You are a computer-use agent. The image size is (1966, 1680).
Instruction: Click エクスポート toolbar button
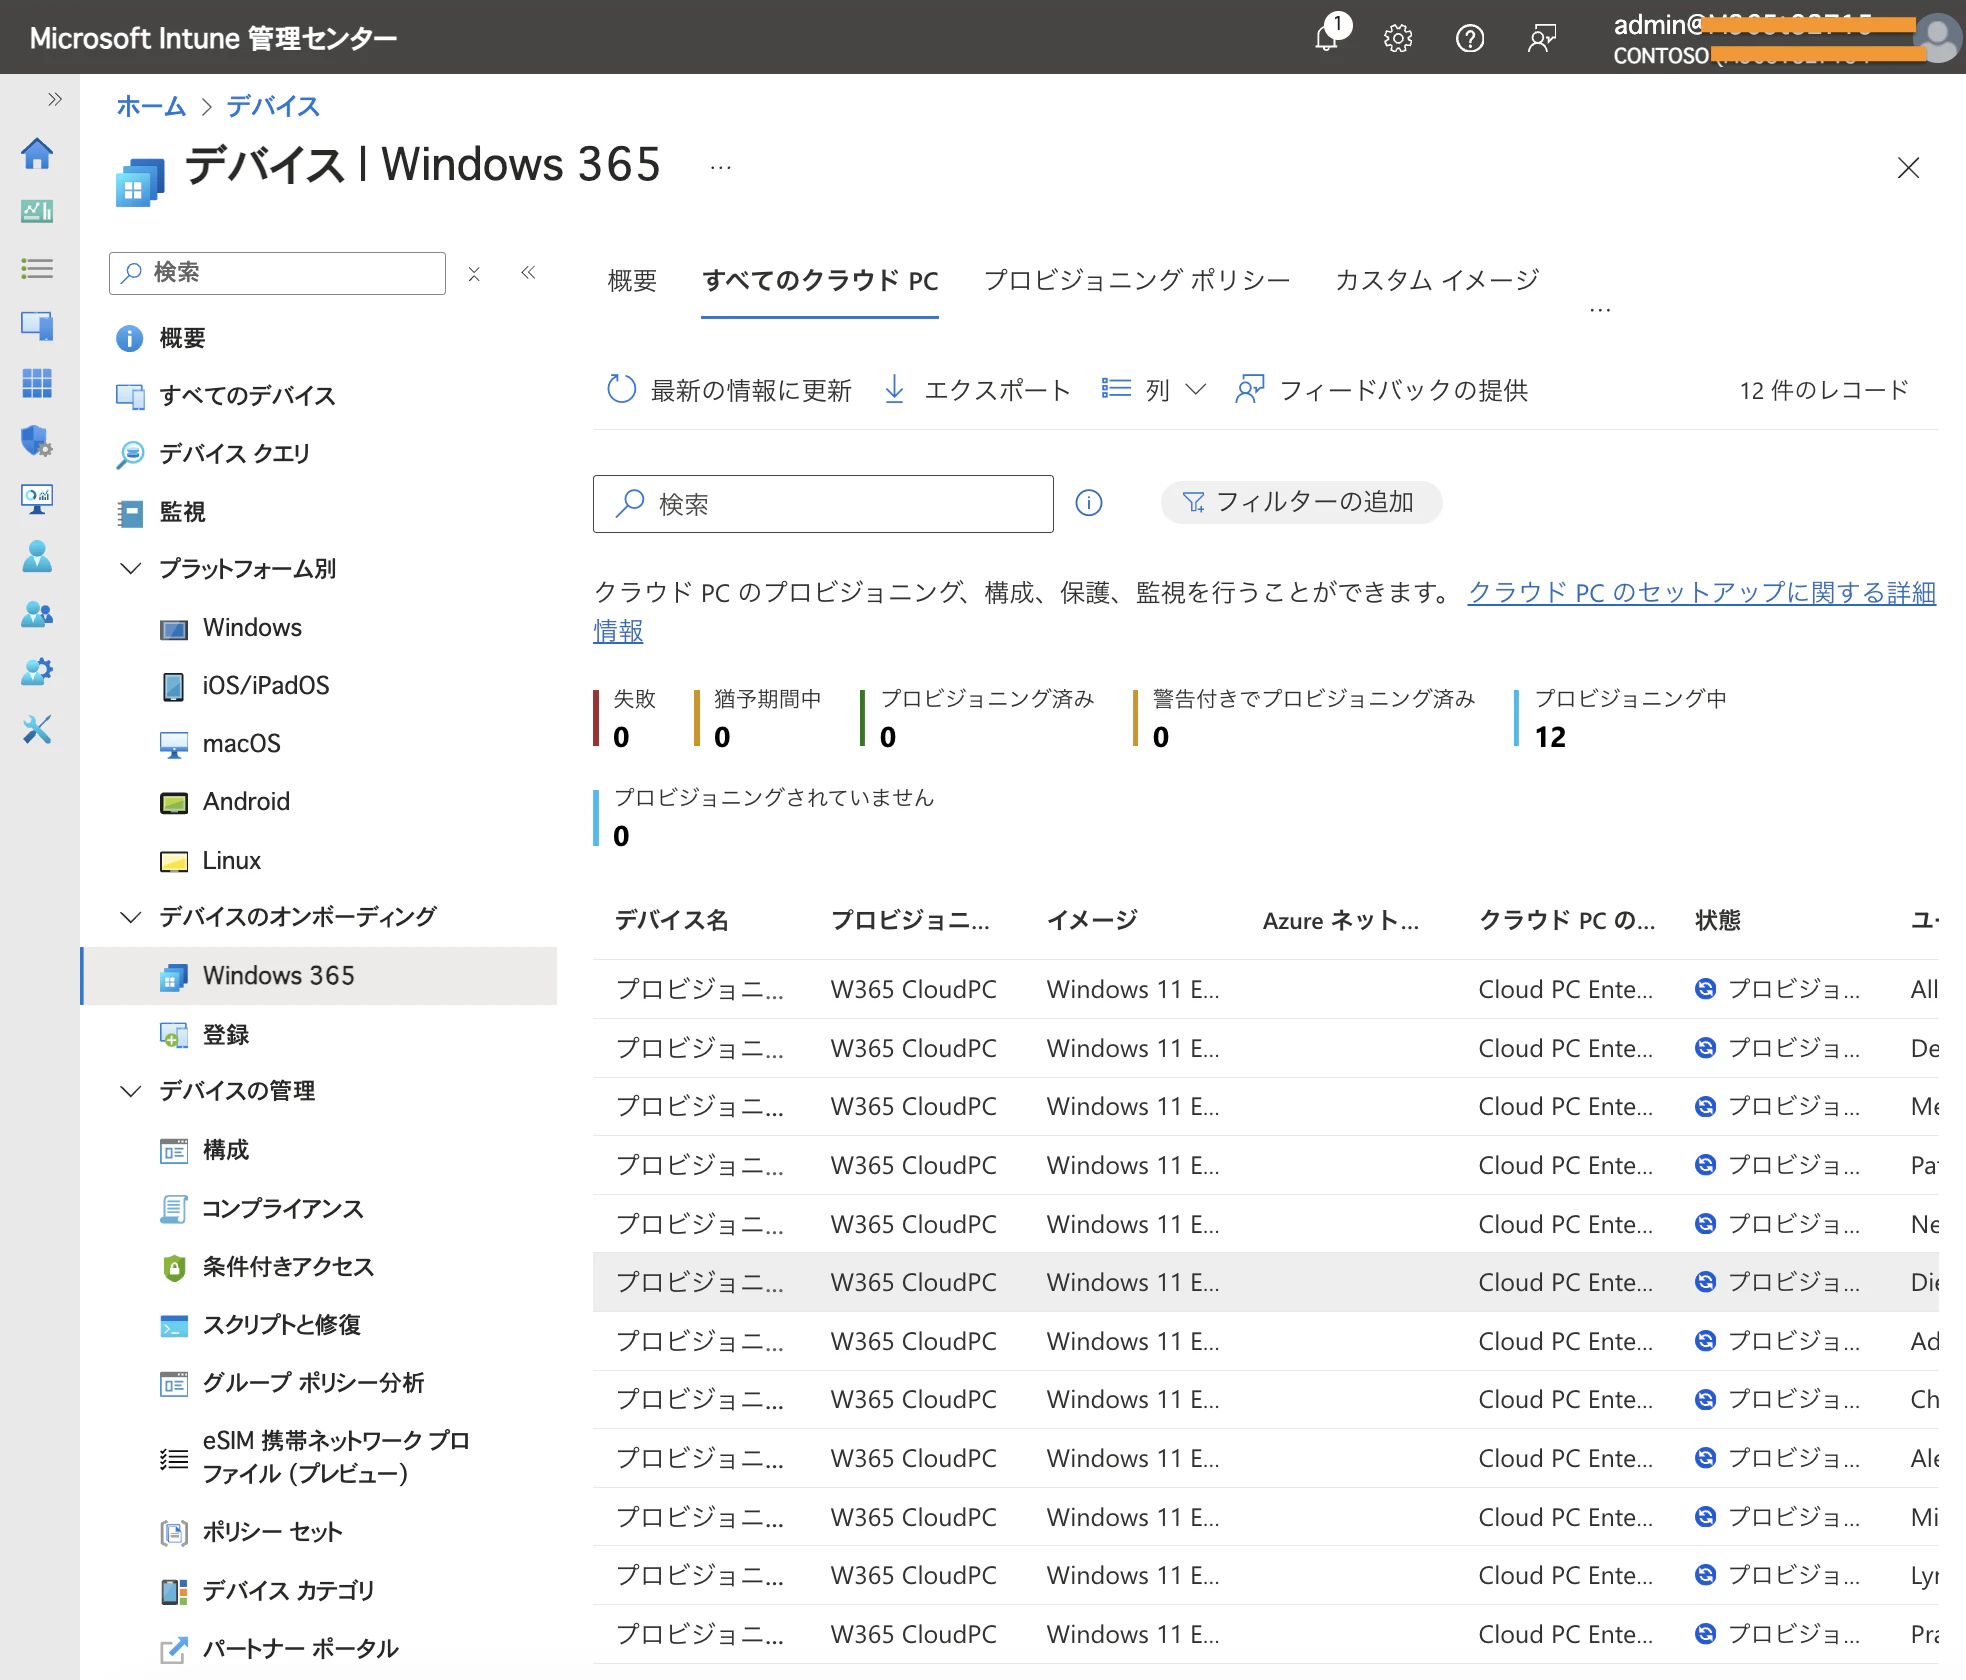click(977, 390)
